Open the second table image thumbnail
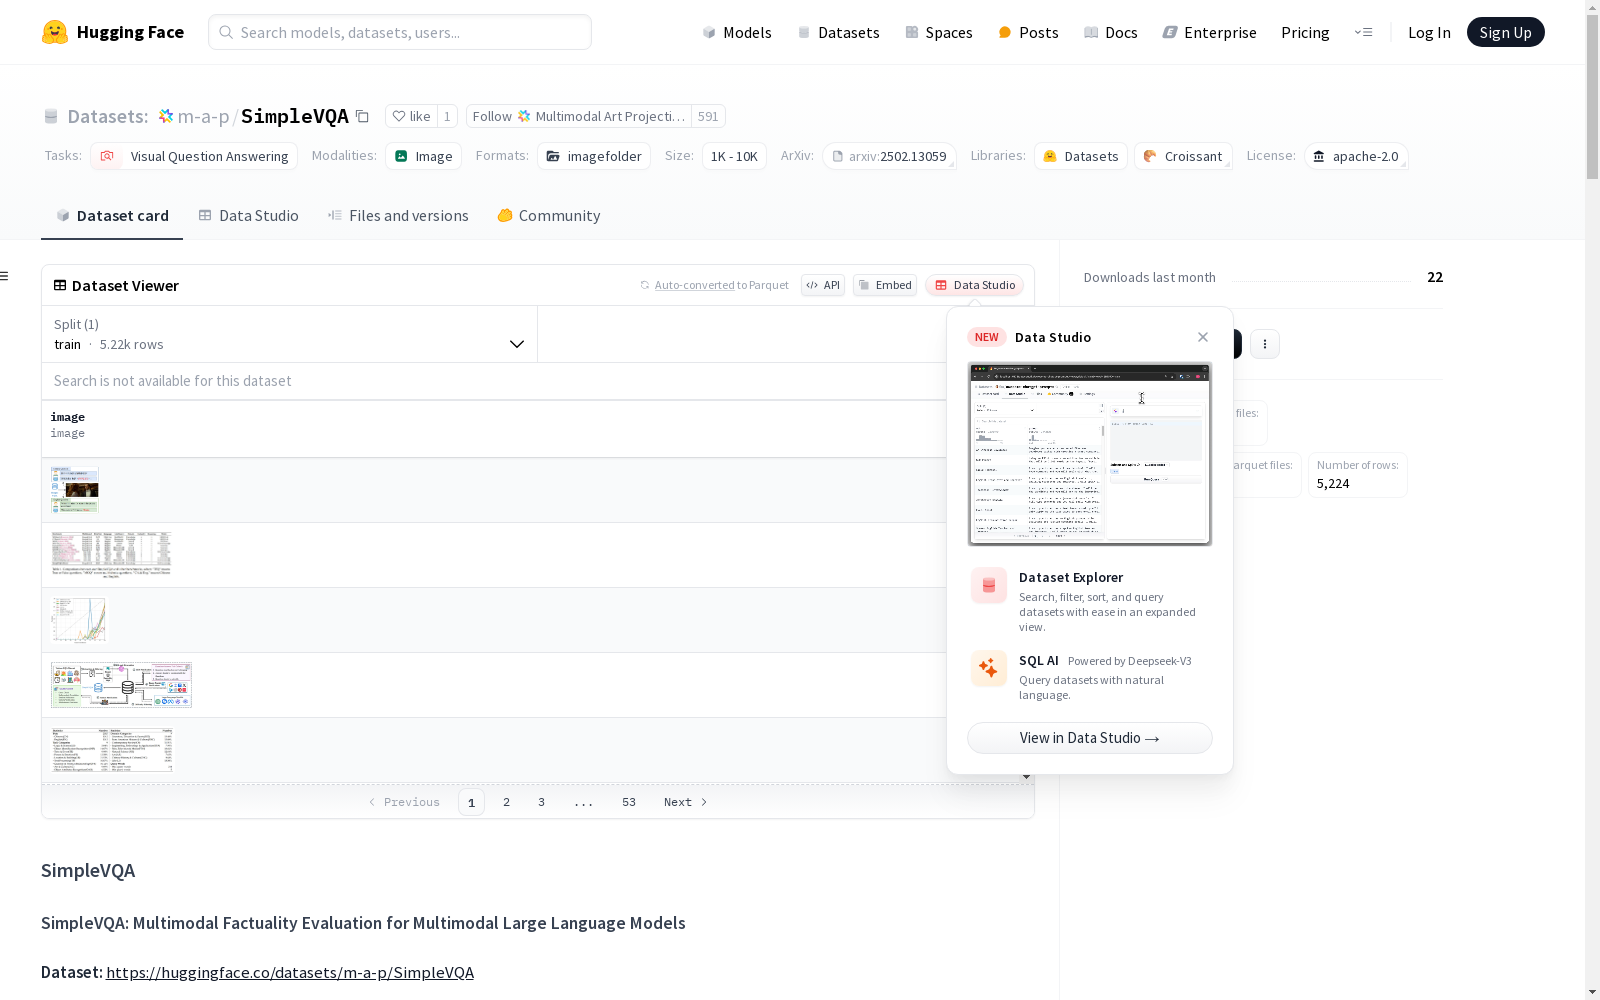The width and height of the screenshot is (1600, 1000). [112, 555]
